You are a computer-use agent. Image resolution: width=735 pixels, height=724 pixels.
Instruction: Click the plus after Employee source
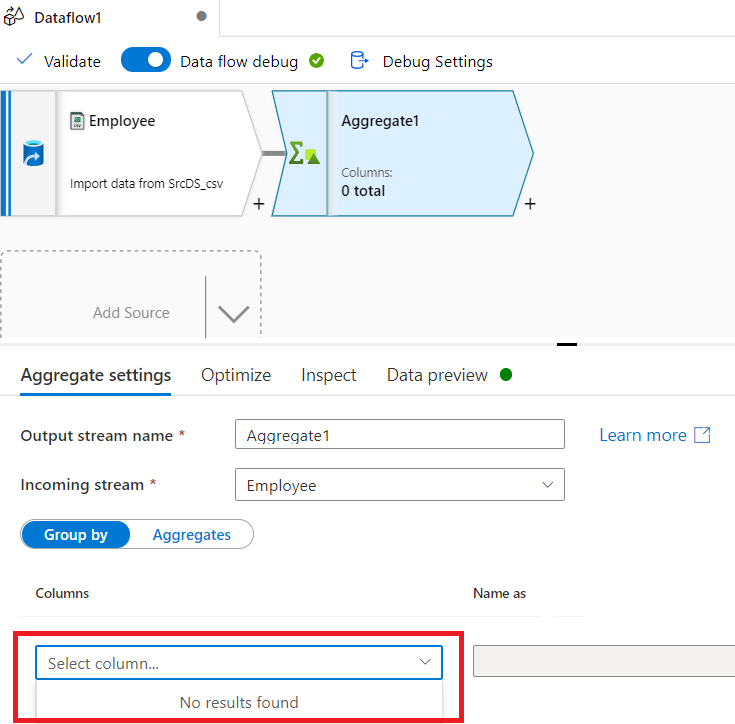point(259,204)
